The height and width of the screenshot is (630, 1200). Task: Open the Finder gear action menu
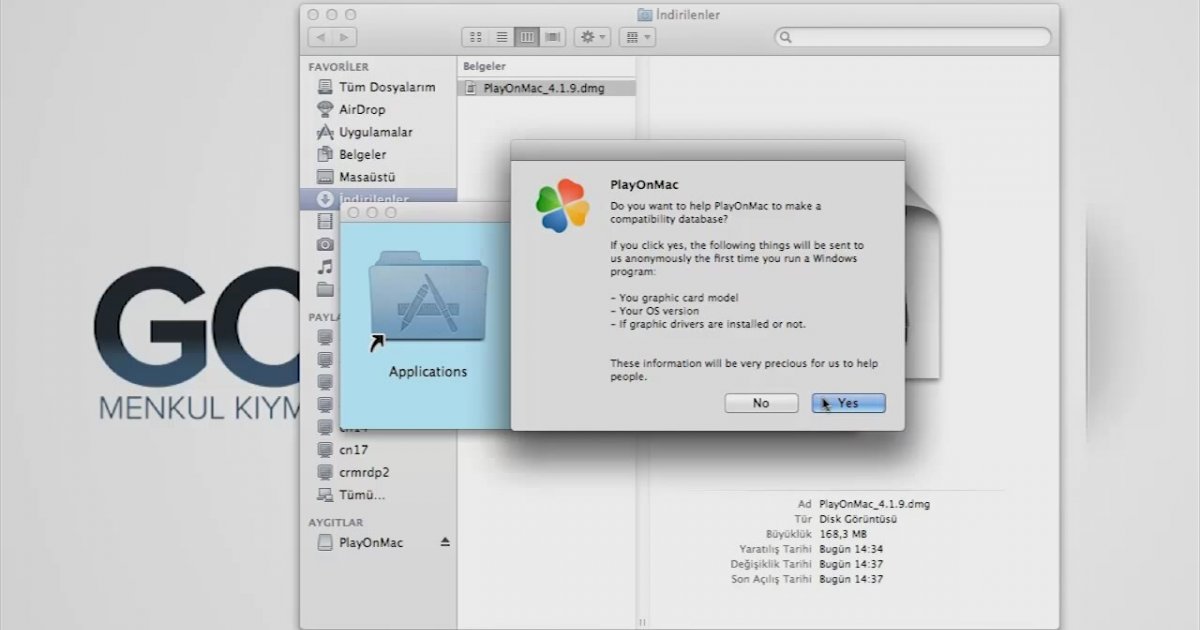coord(593,37)
